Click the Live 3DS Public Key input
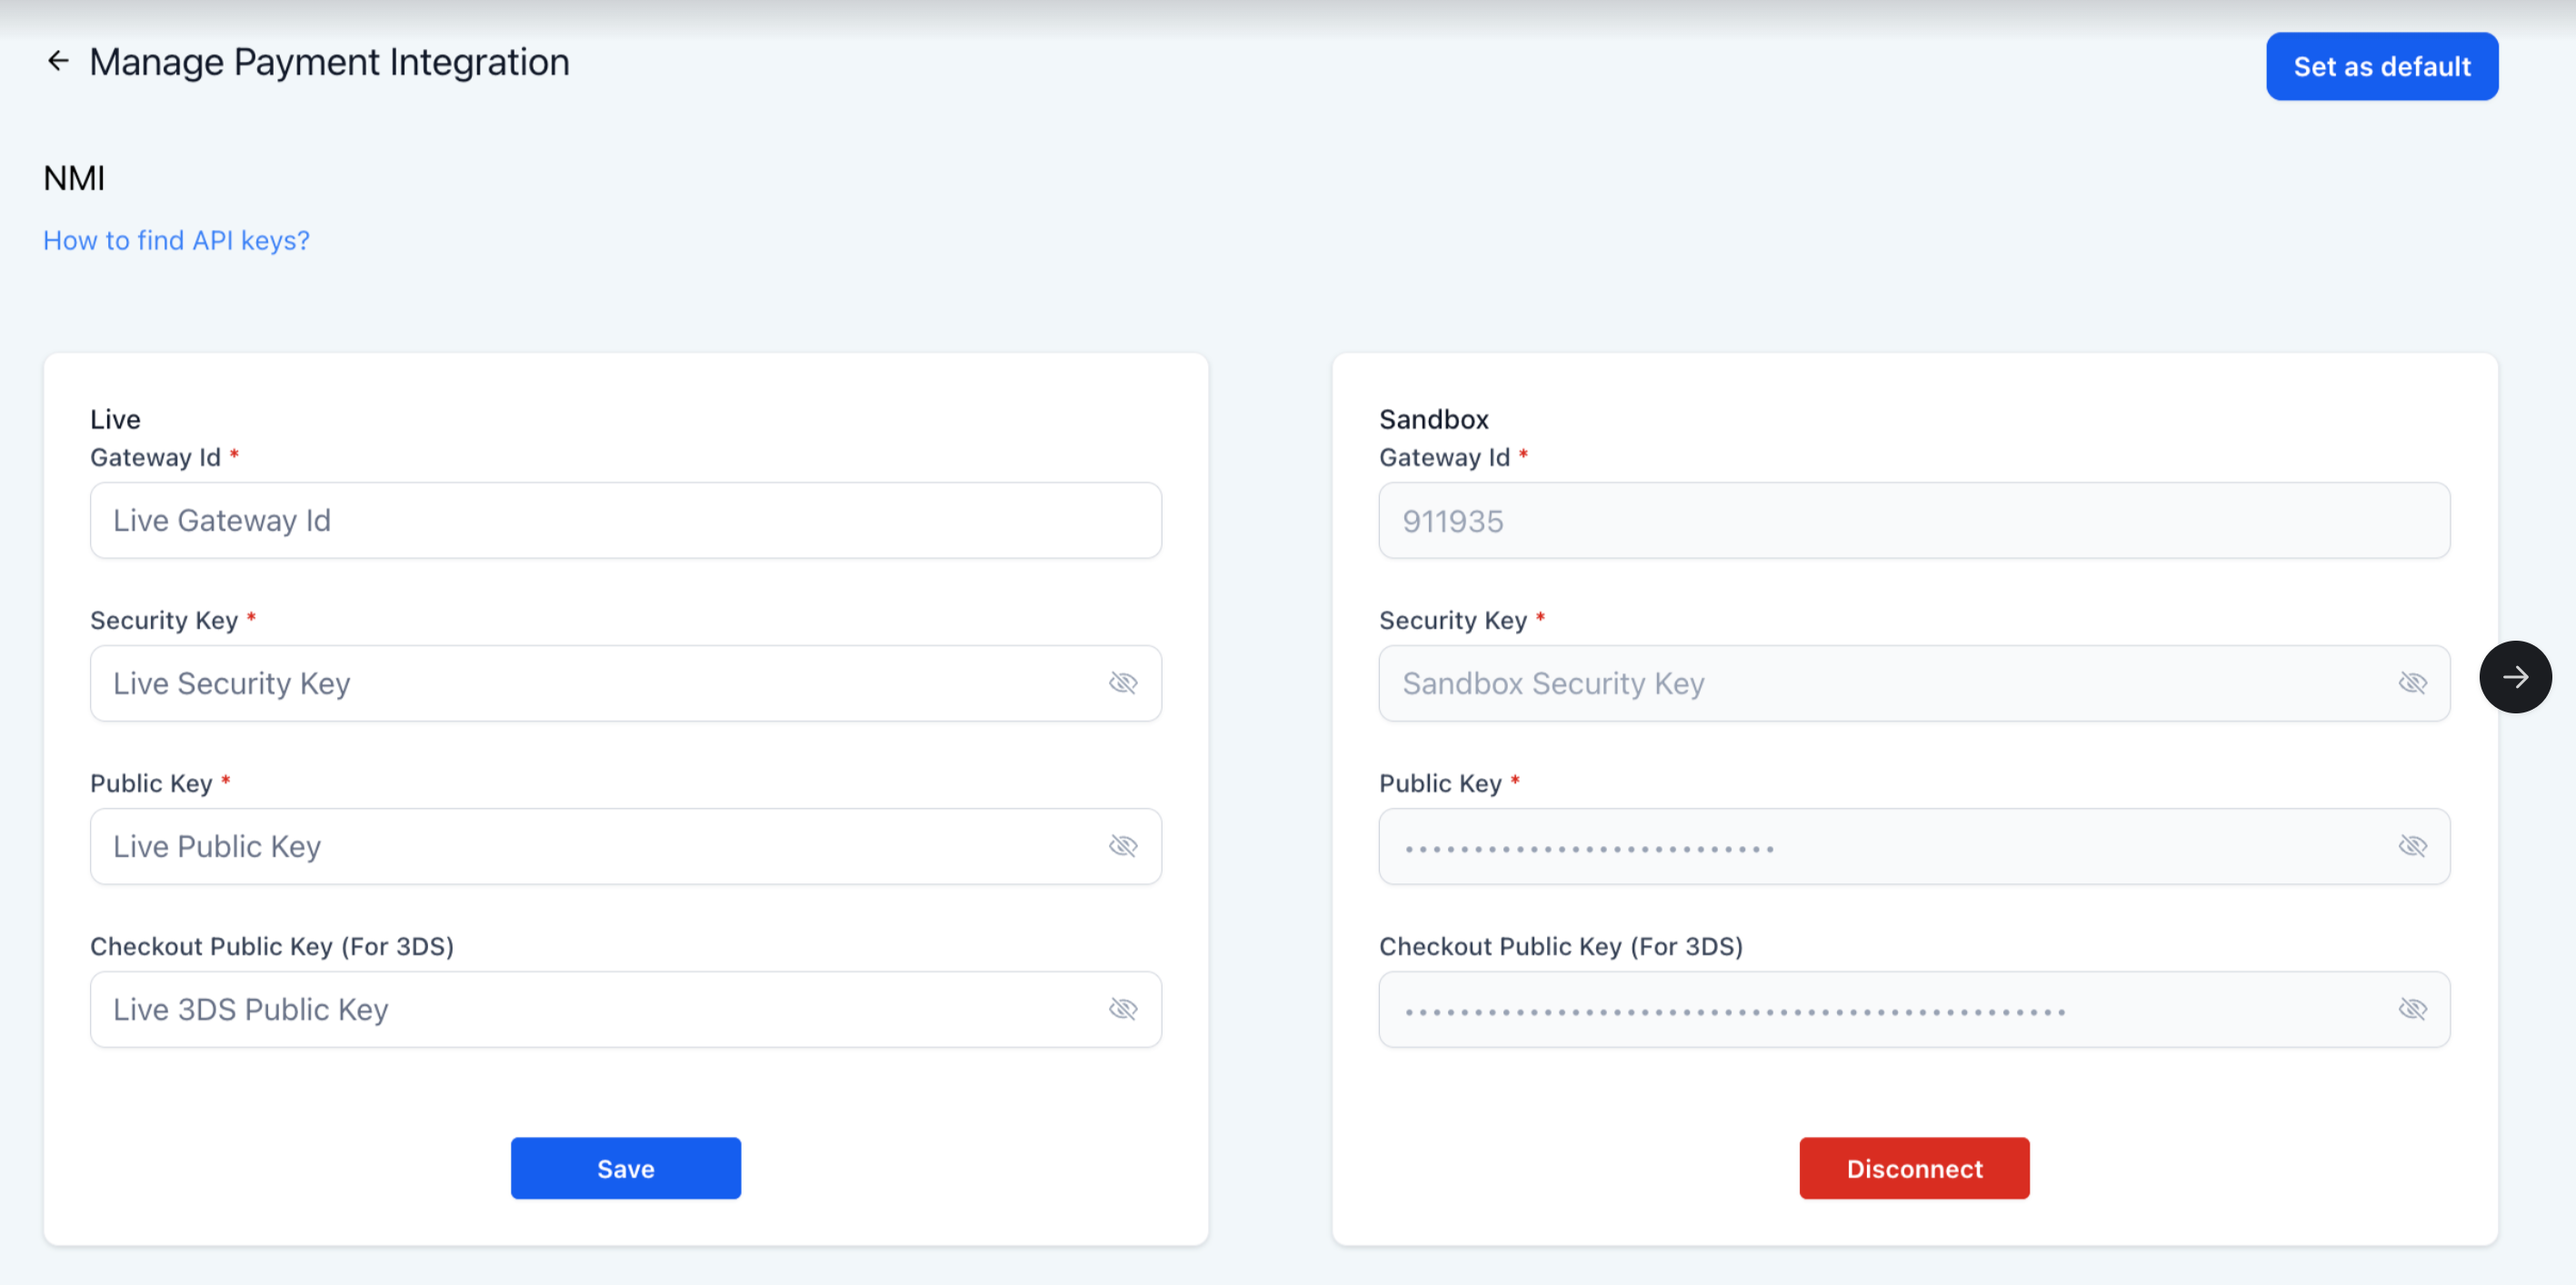This screenshot has height=1285, width=2576. (590, 1009)
